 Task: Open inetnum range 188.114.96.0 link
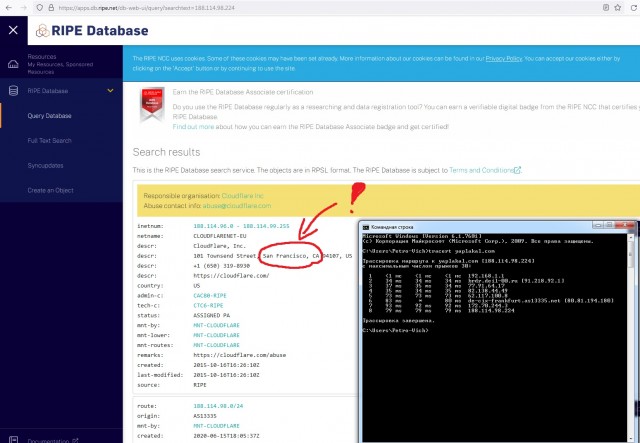pos(241,226)
